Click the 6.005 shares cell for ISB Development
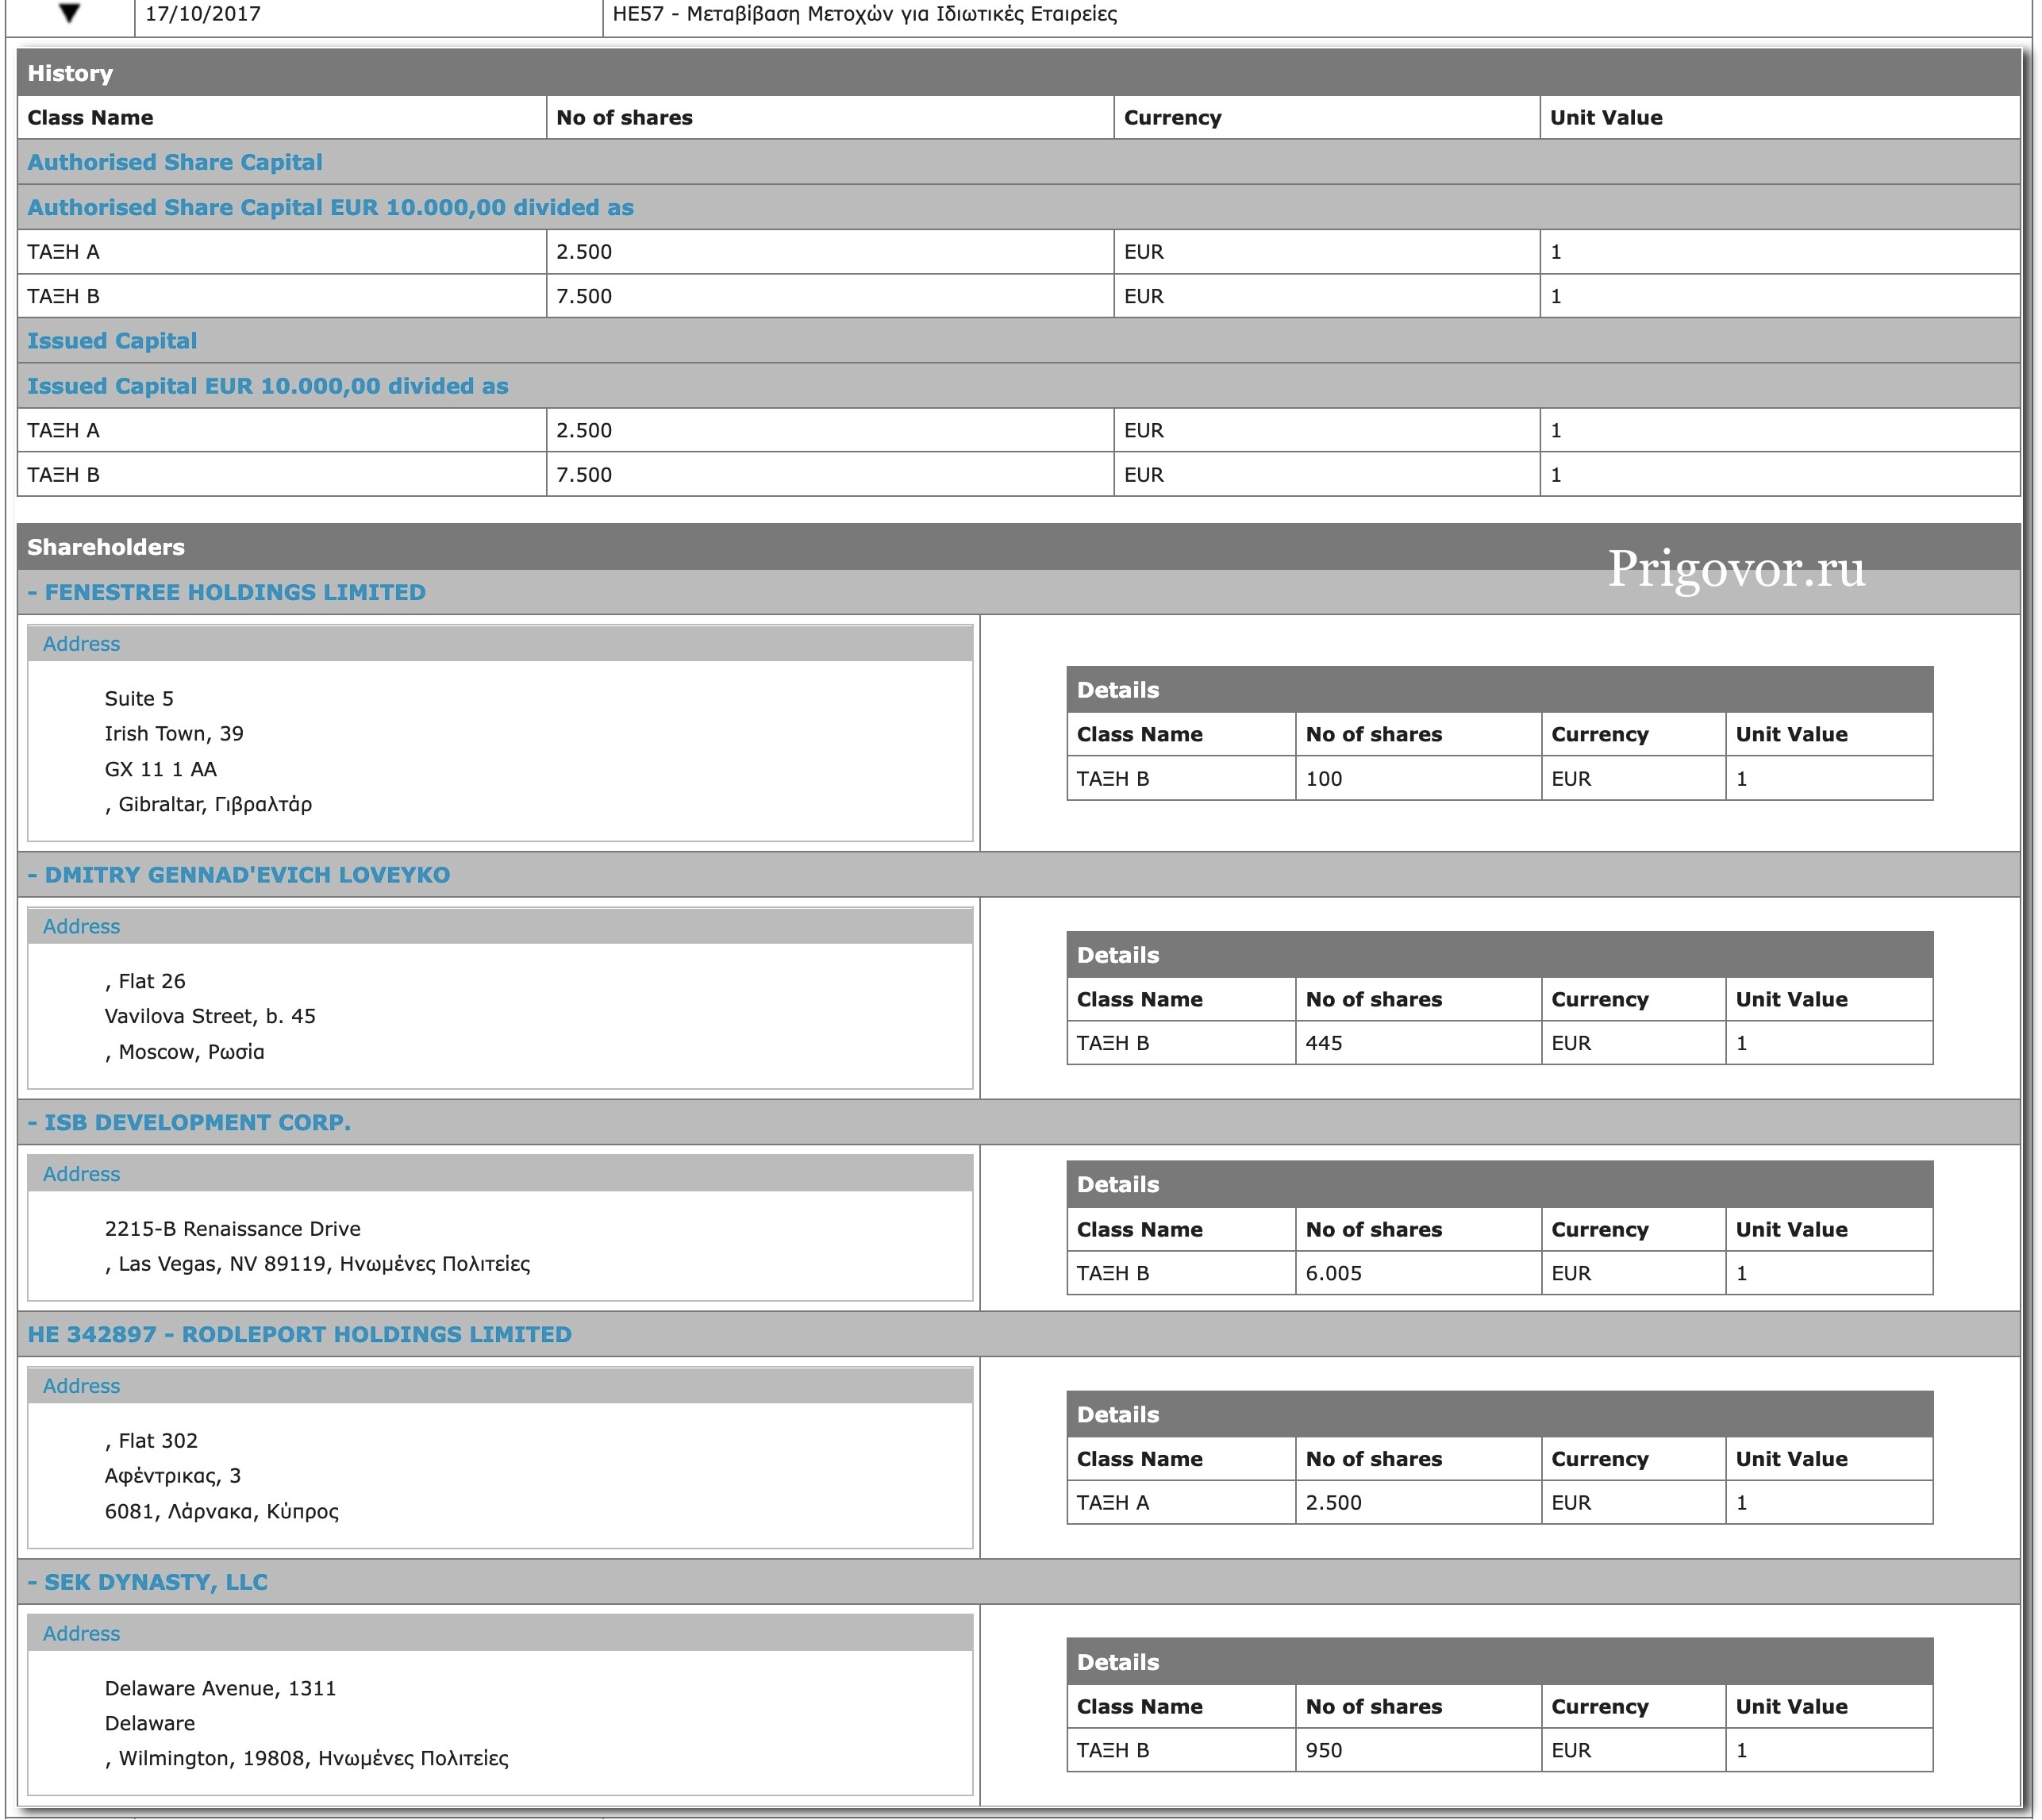The height and width of the screenshot is (1820, 2042). tap(1333, 1273)
